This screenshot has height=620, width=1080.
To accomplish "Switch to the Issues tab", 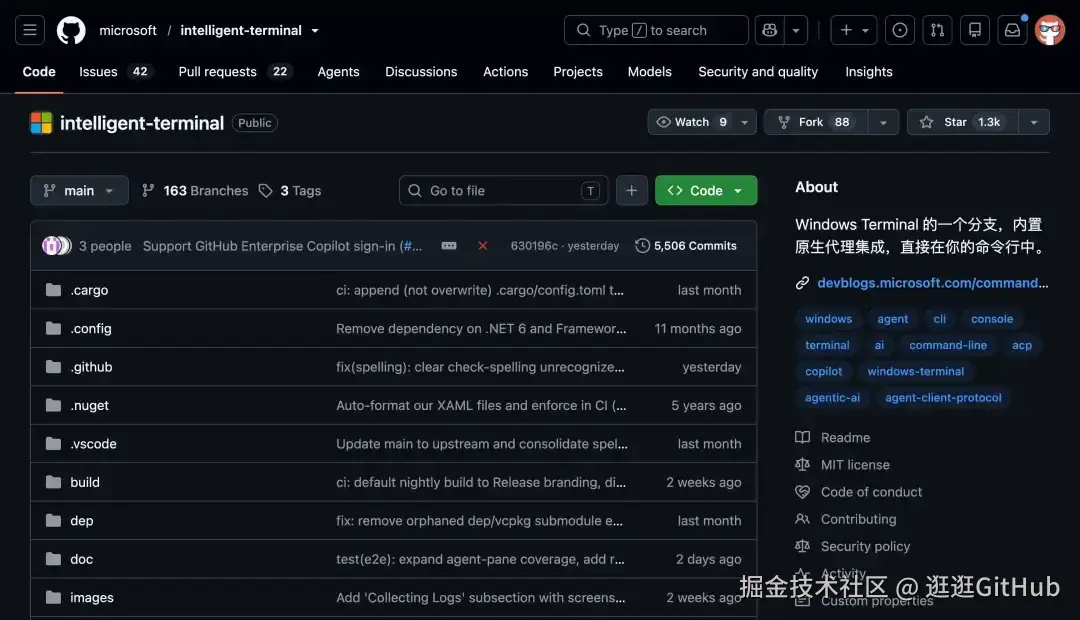I will [114, 72].
